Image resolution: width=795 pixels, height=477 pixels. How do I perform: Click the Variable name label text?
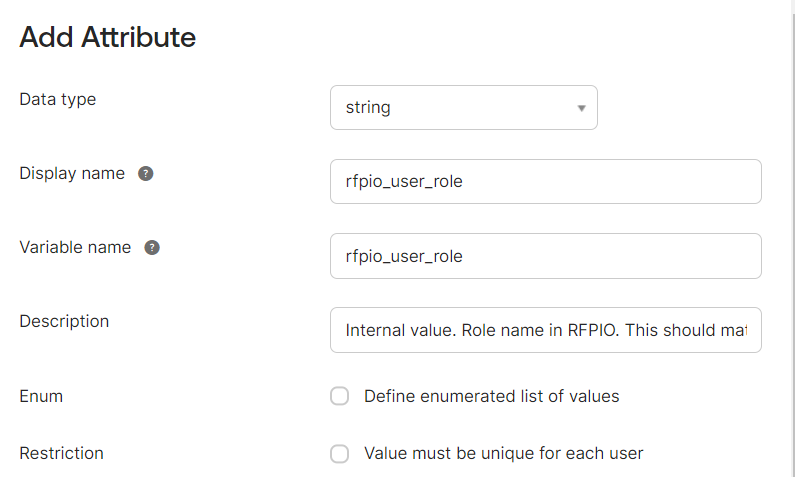75,247
